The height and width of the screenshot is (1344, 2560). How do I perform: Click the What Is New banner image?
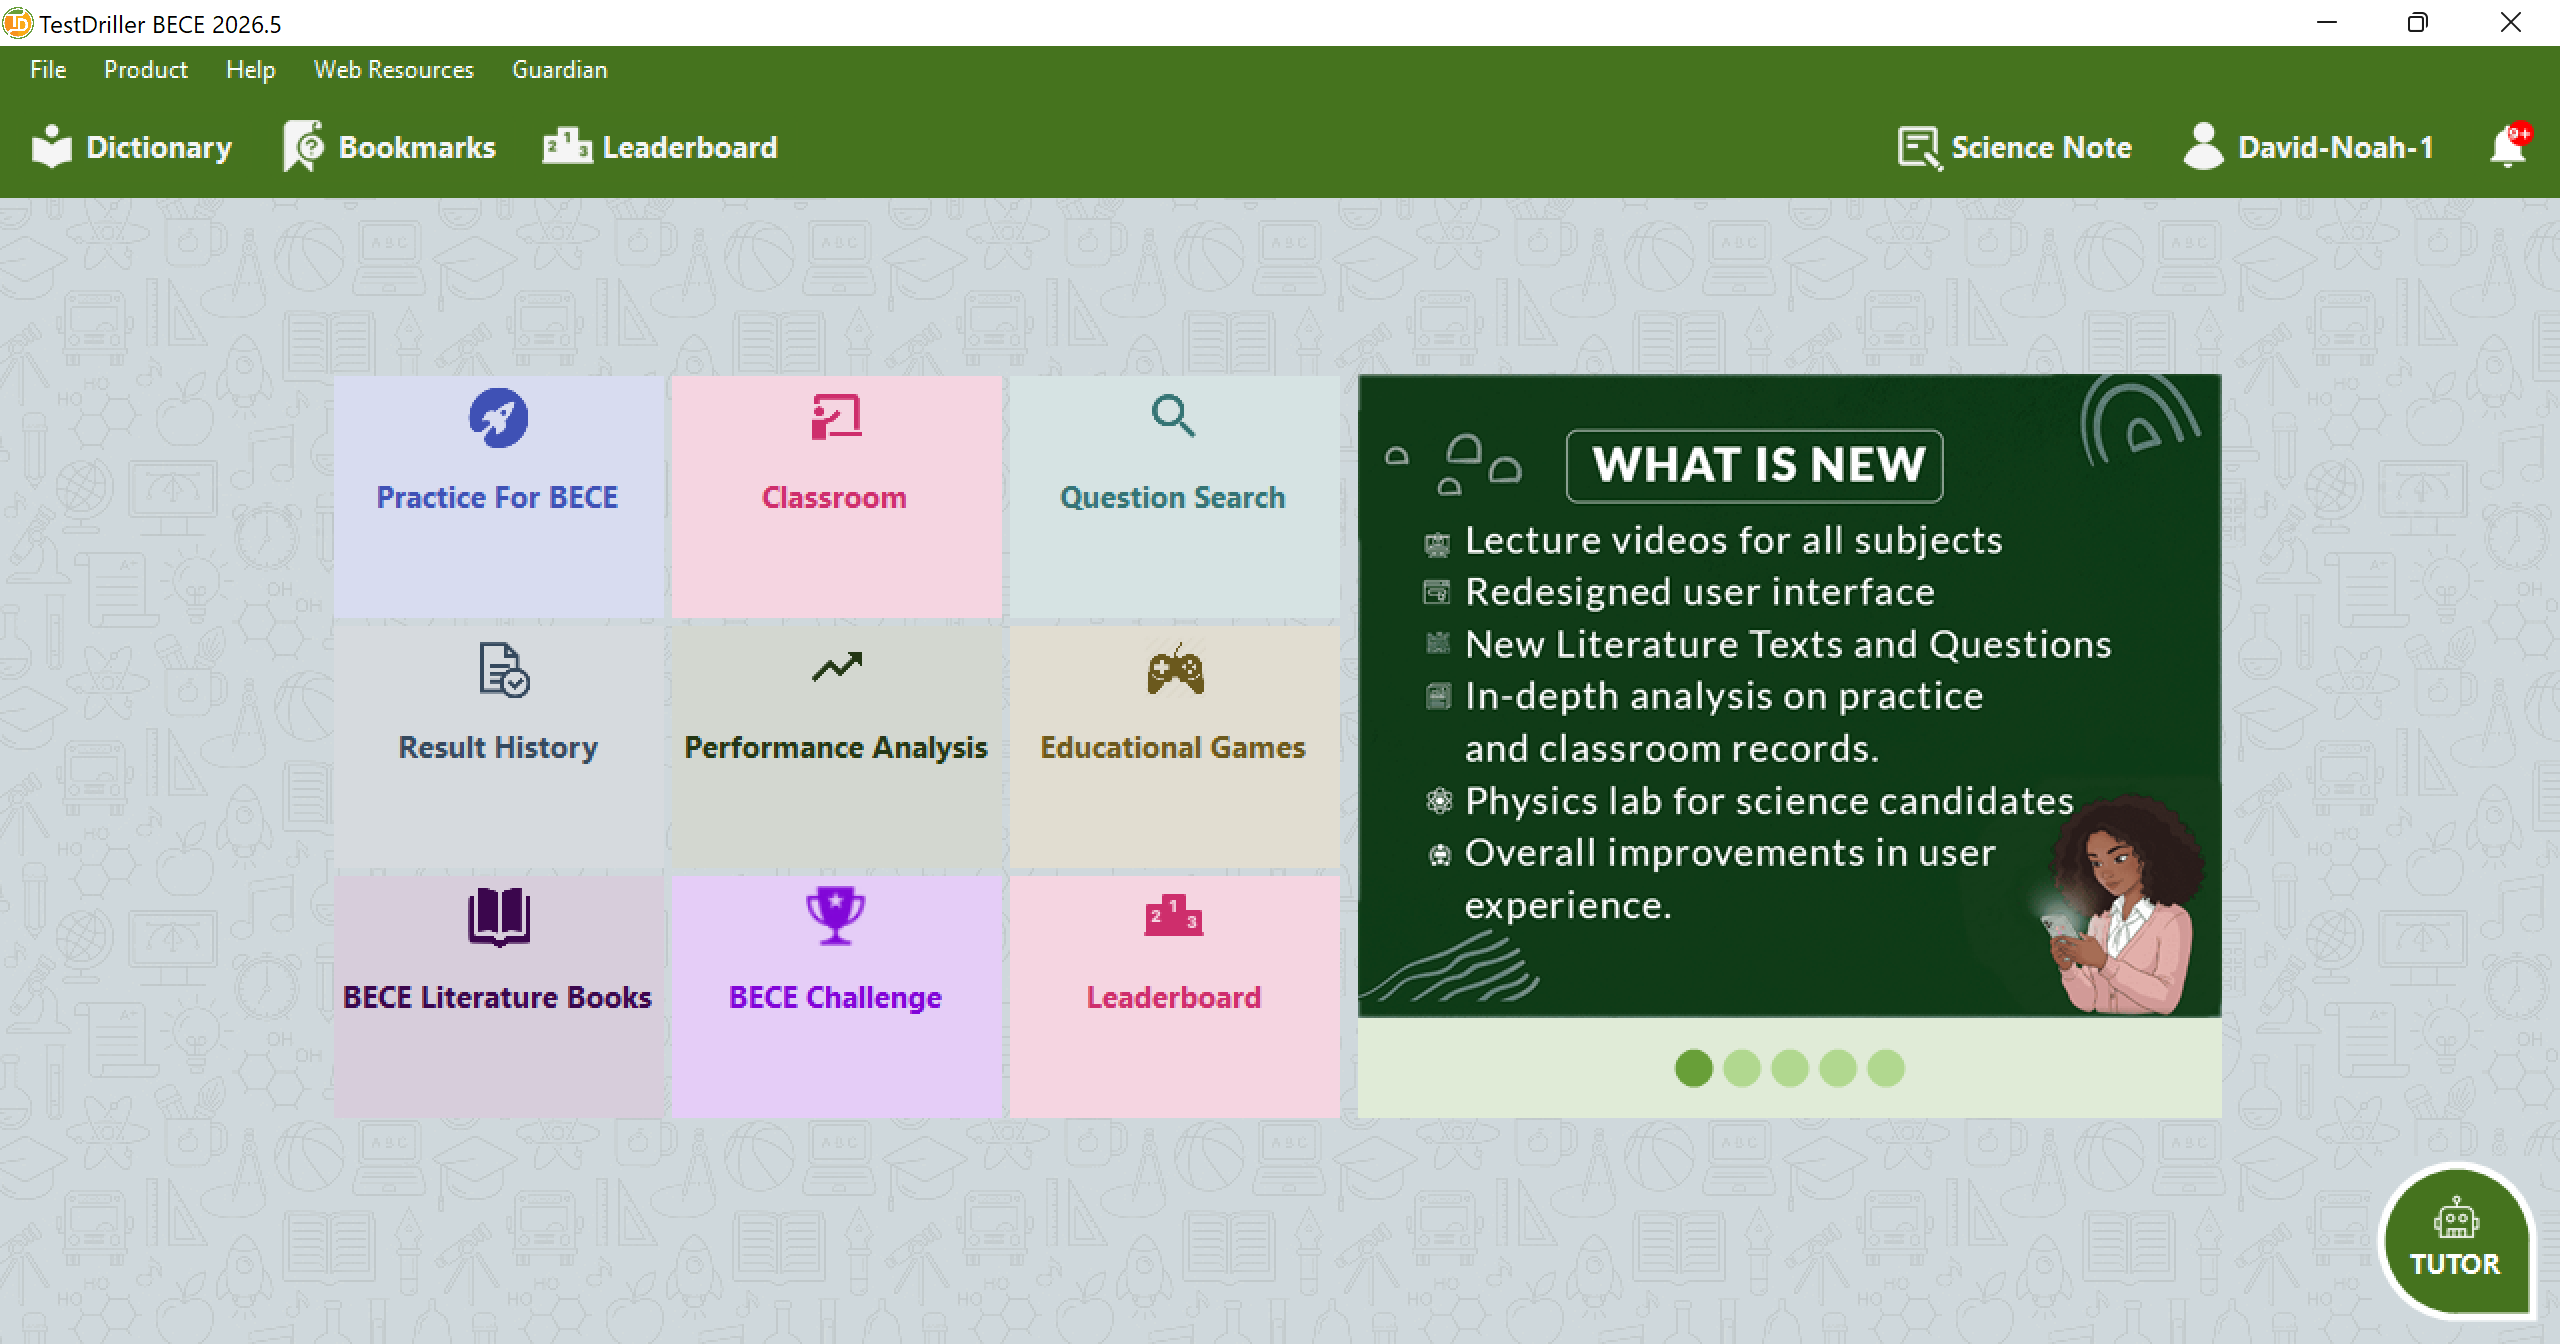tap(1790, 696)
